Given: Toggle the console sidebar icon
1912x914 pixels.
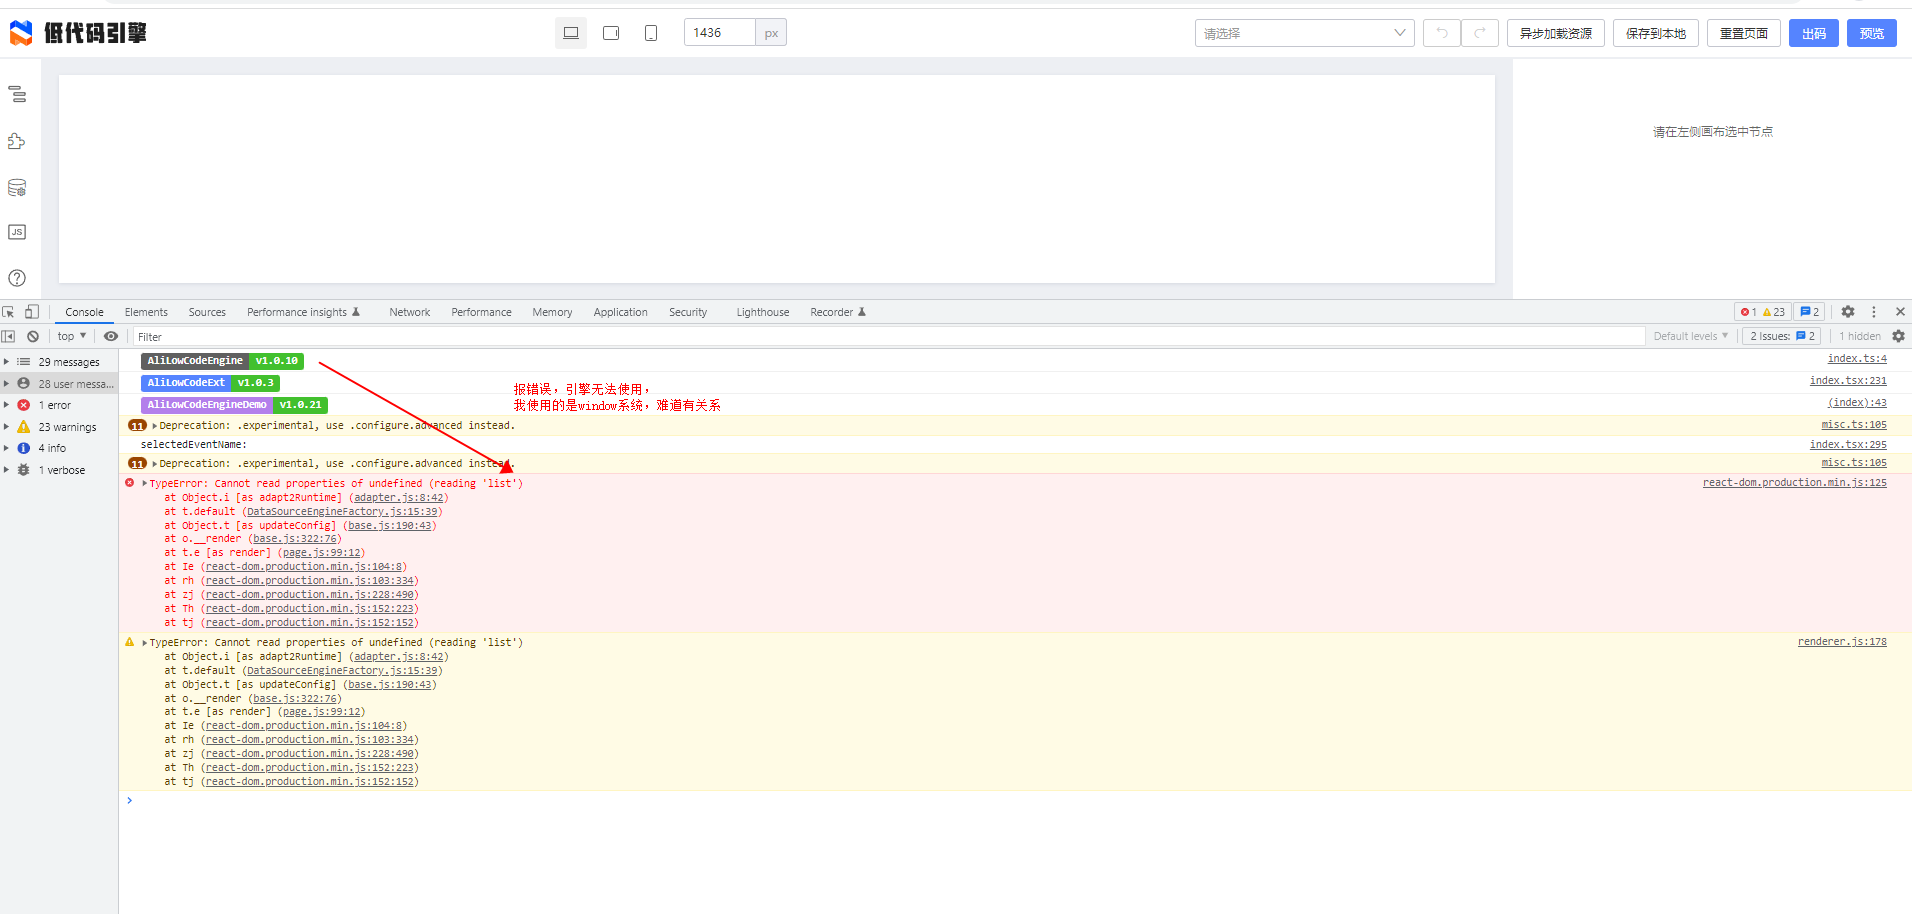Looking at the screenshot, I should coord(9,336).
